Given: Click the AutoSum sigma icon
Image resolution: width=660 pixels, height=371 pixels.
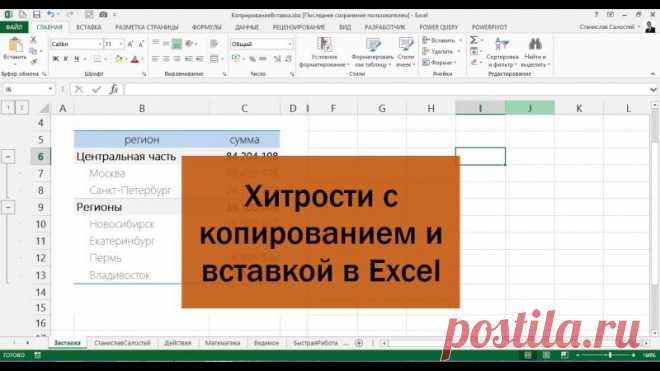Looking at the screenshot, I should coord(474,40).
